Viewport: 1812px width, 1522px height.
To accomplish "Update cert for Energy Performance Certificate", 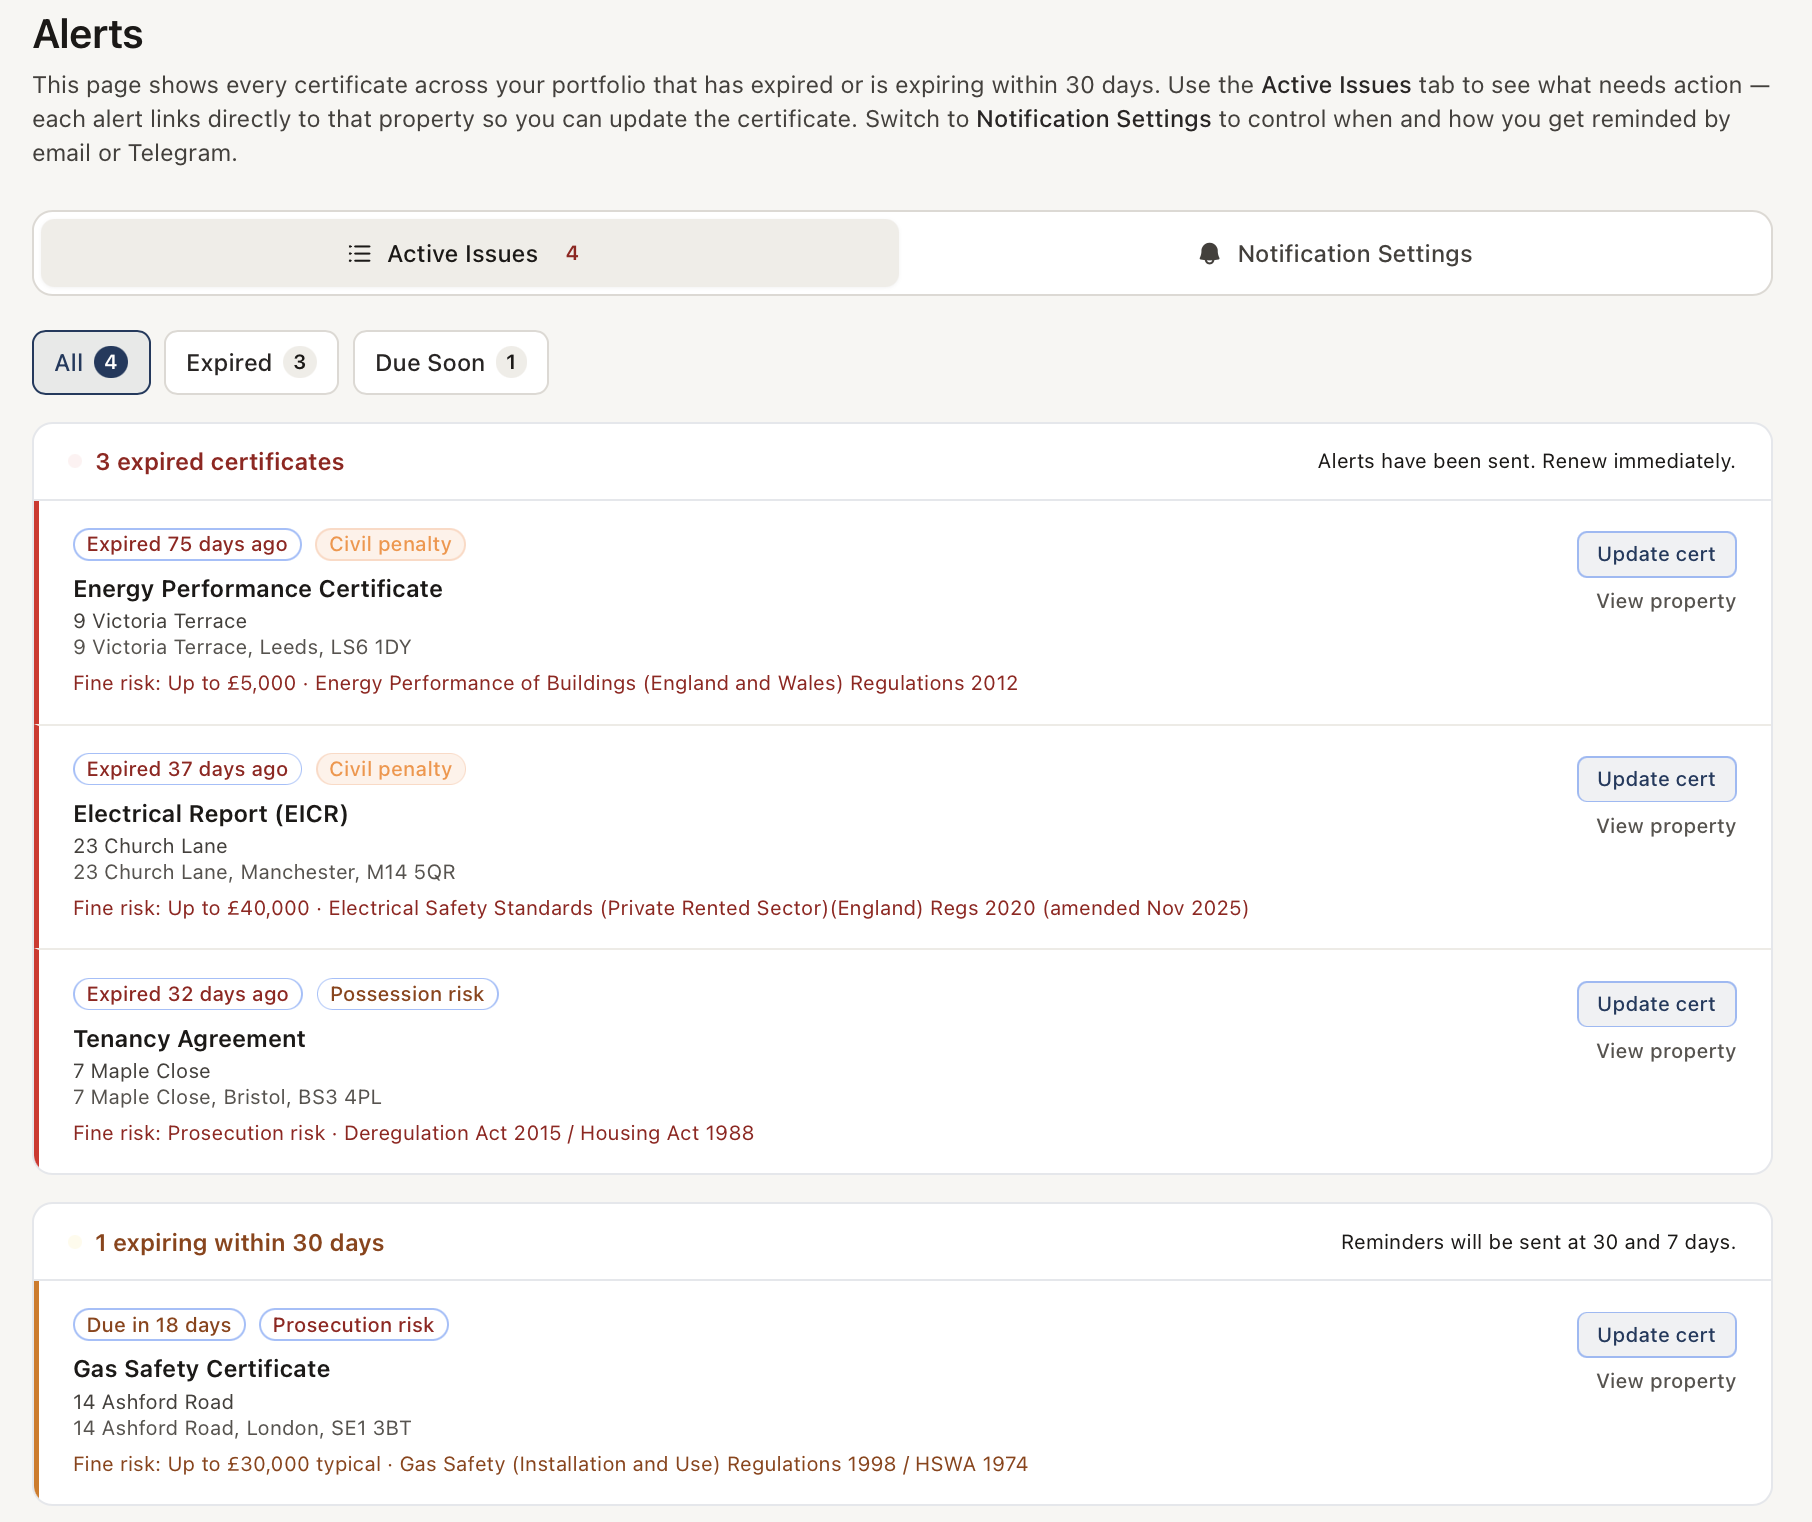I will point(1655,554).
